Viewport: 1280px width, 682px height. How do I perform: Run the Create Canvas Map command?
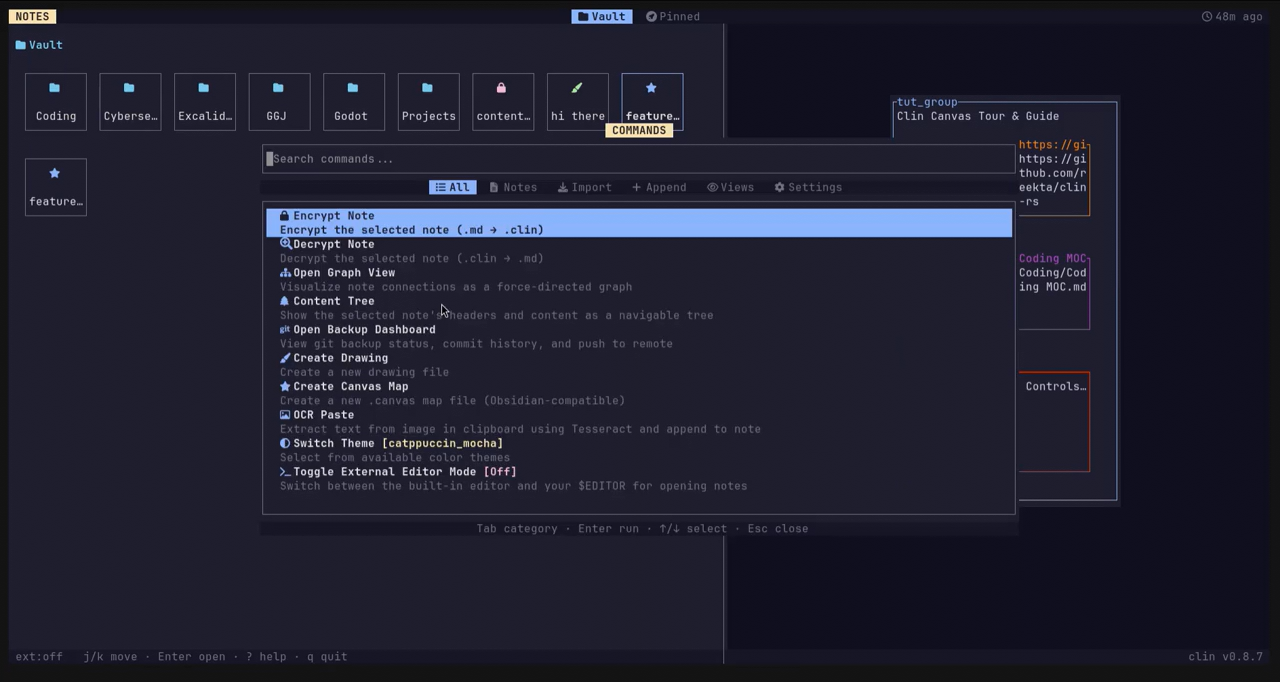pos(639,393)
